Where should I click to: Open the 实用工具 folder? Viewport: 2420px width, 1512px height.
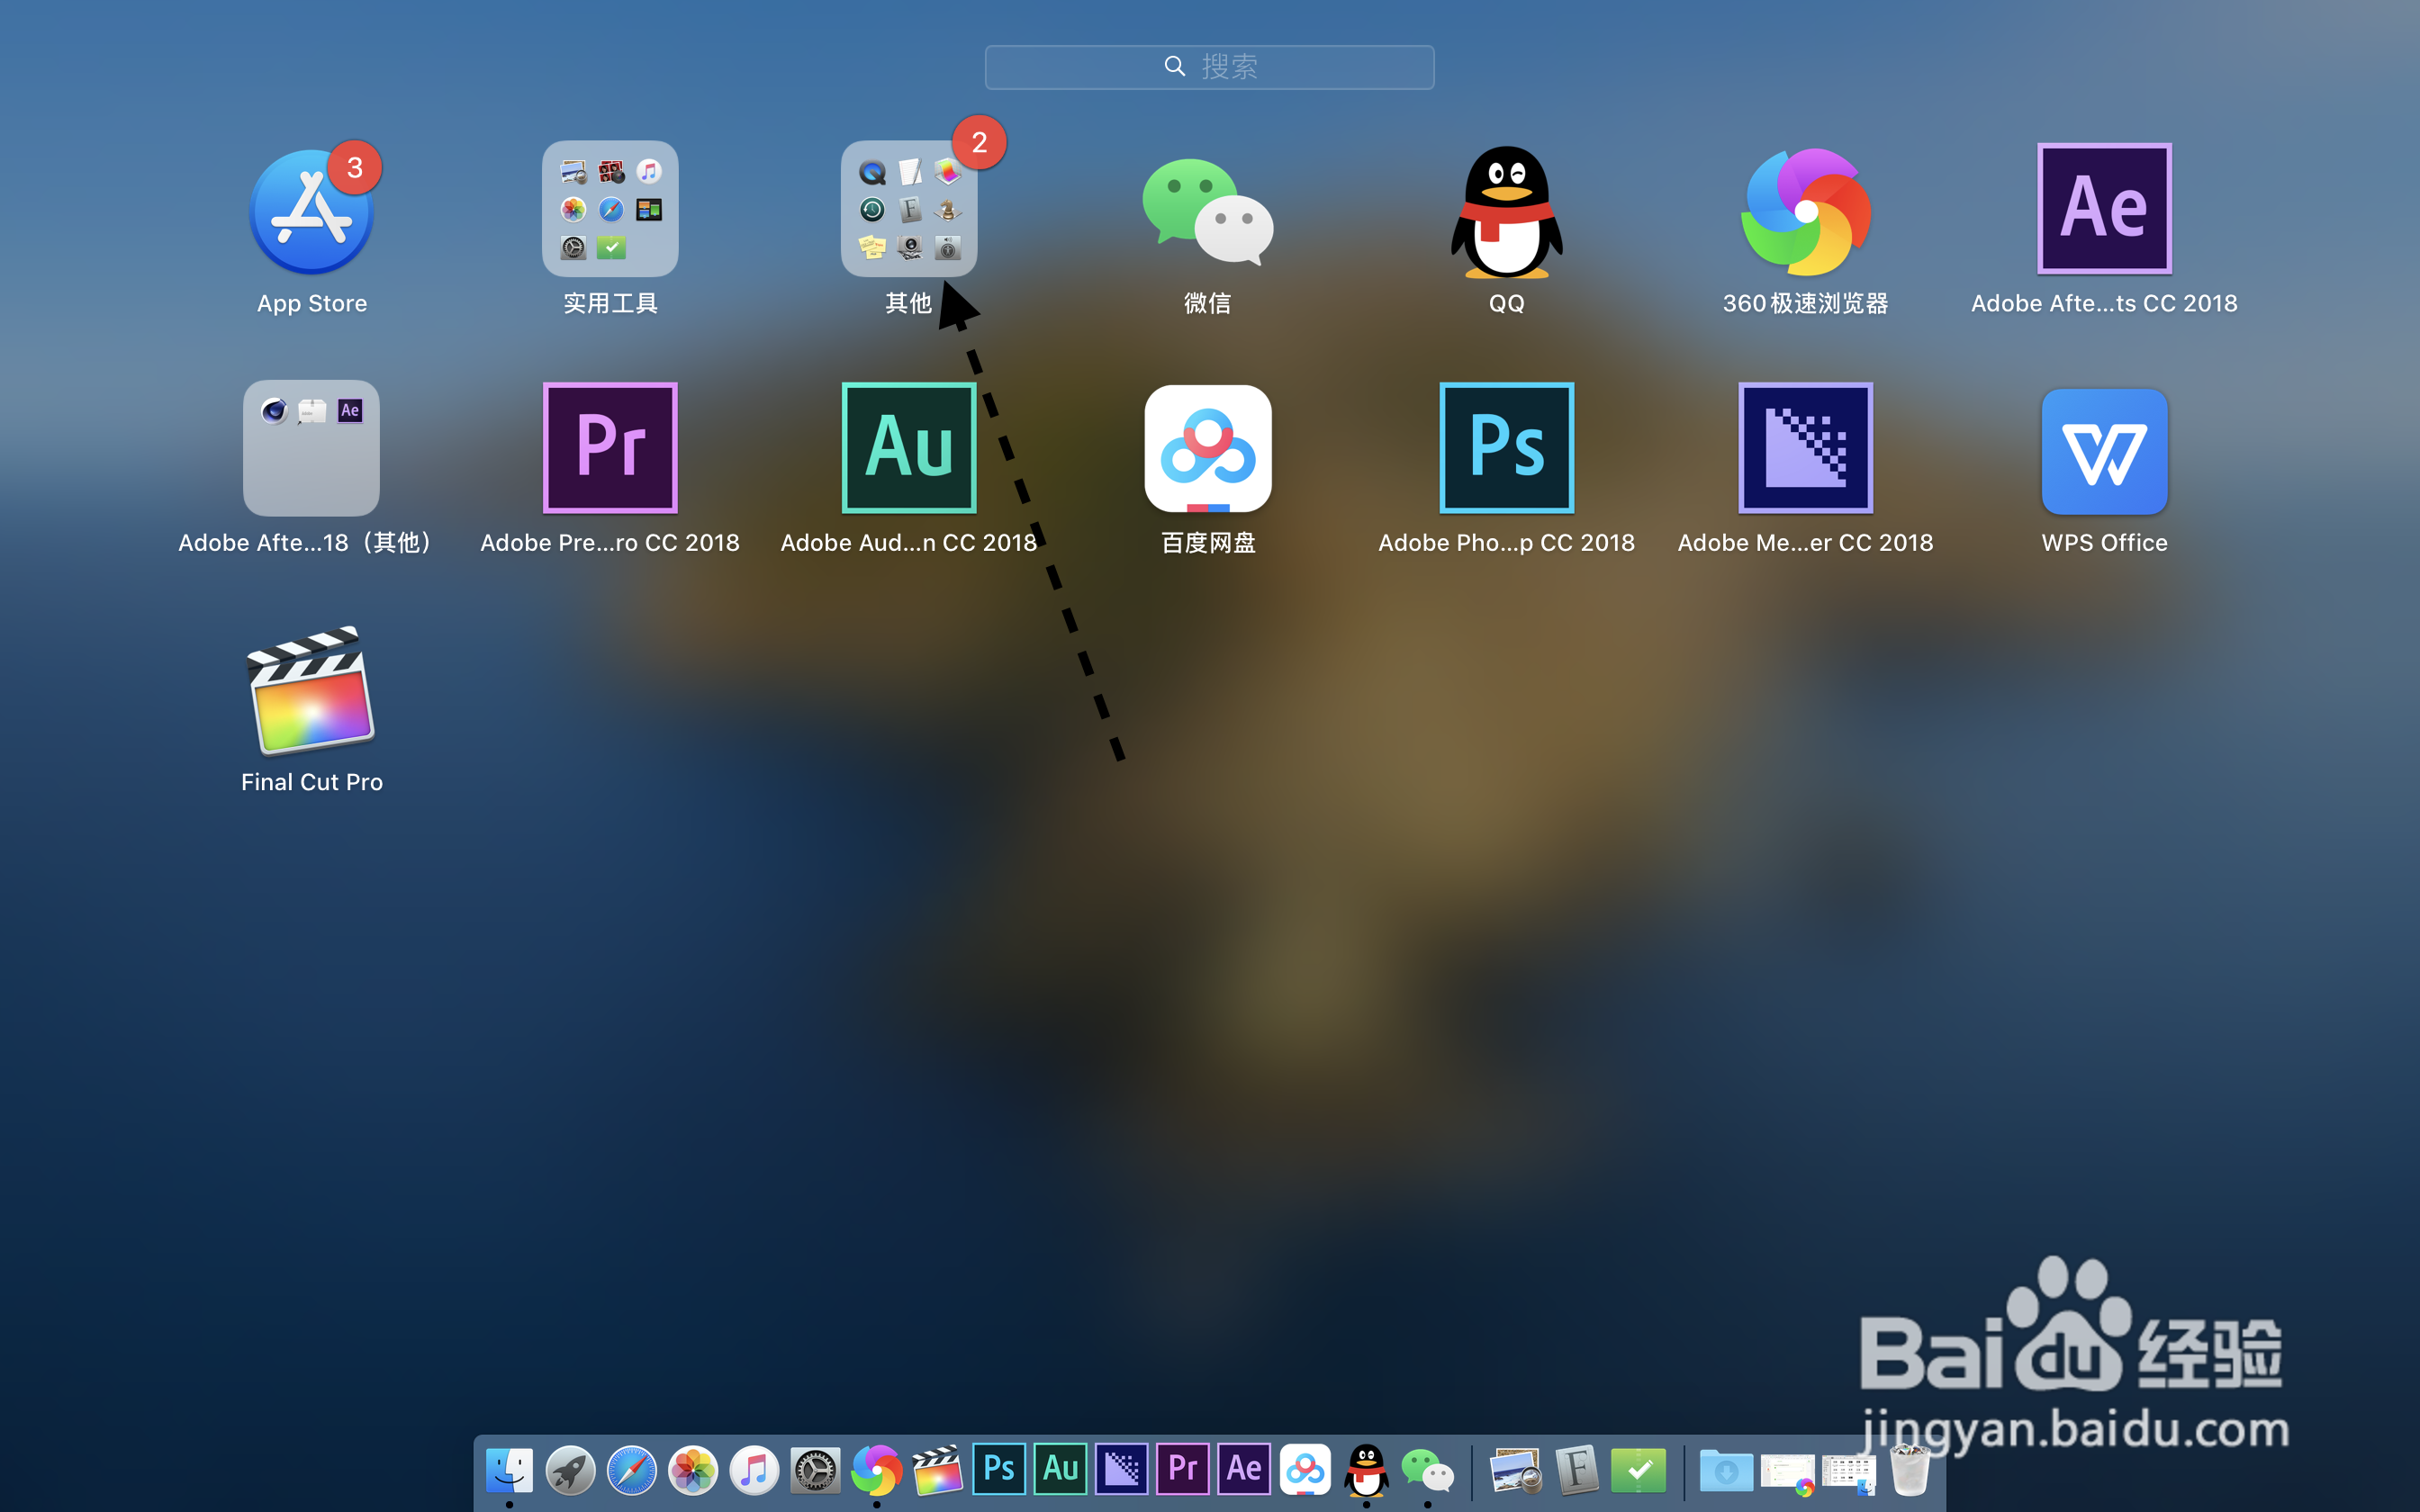pos(610,209)
